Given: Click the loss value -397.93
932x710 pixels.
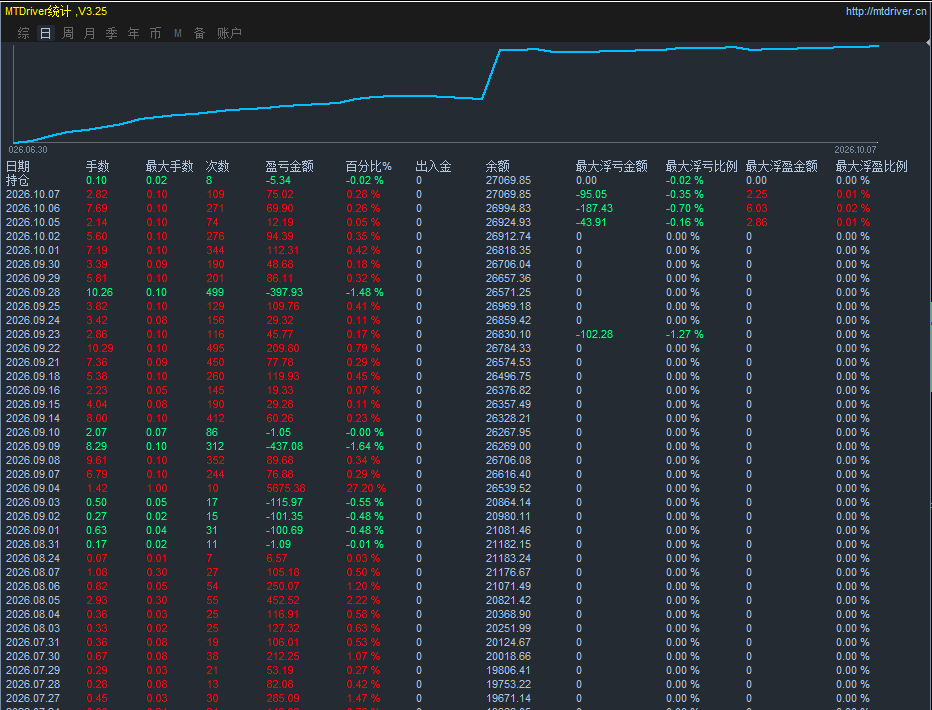Looking at the screenshot, I should 284,292.
